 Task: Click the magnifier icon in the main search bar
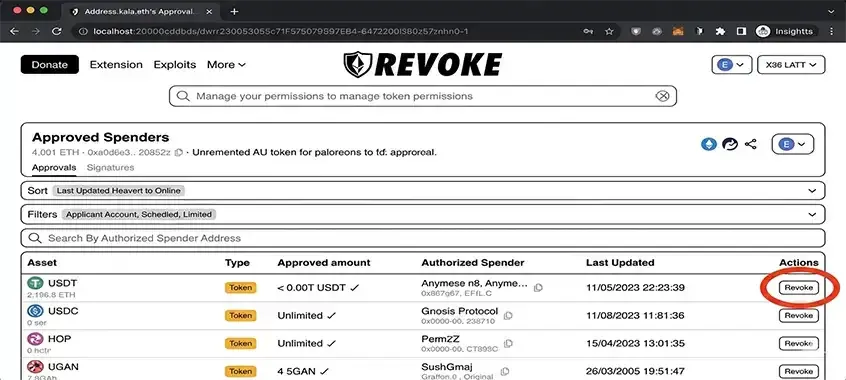click(x=183, y=96)
